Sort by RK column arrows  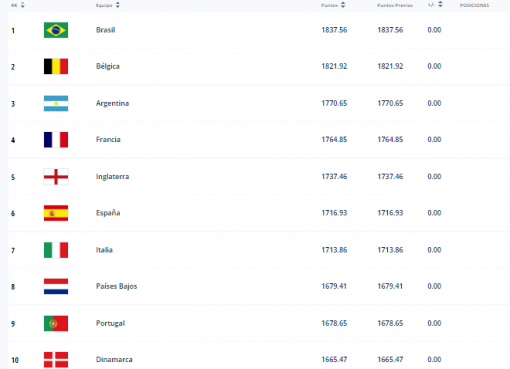point(23,5)
